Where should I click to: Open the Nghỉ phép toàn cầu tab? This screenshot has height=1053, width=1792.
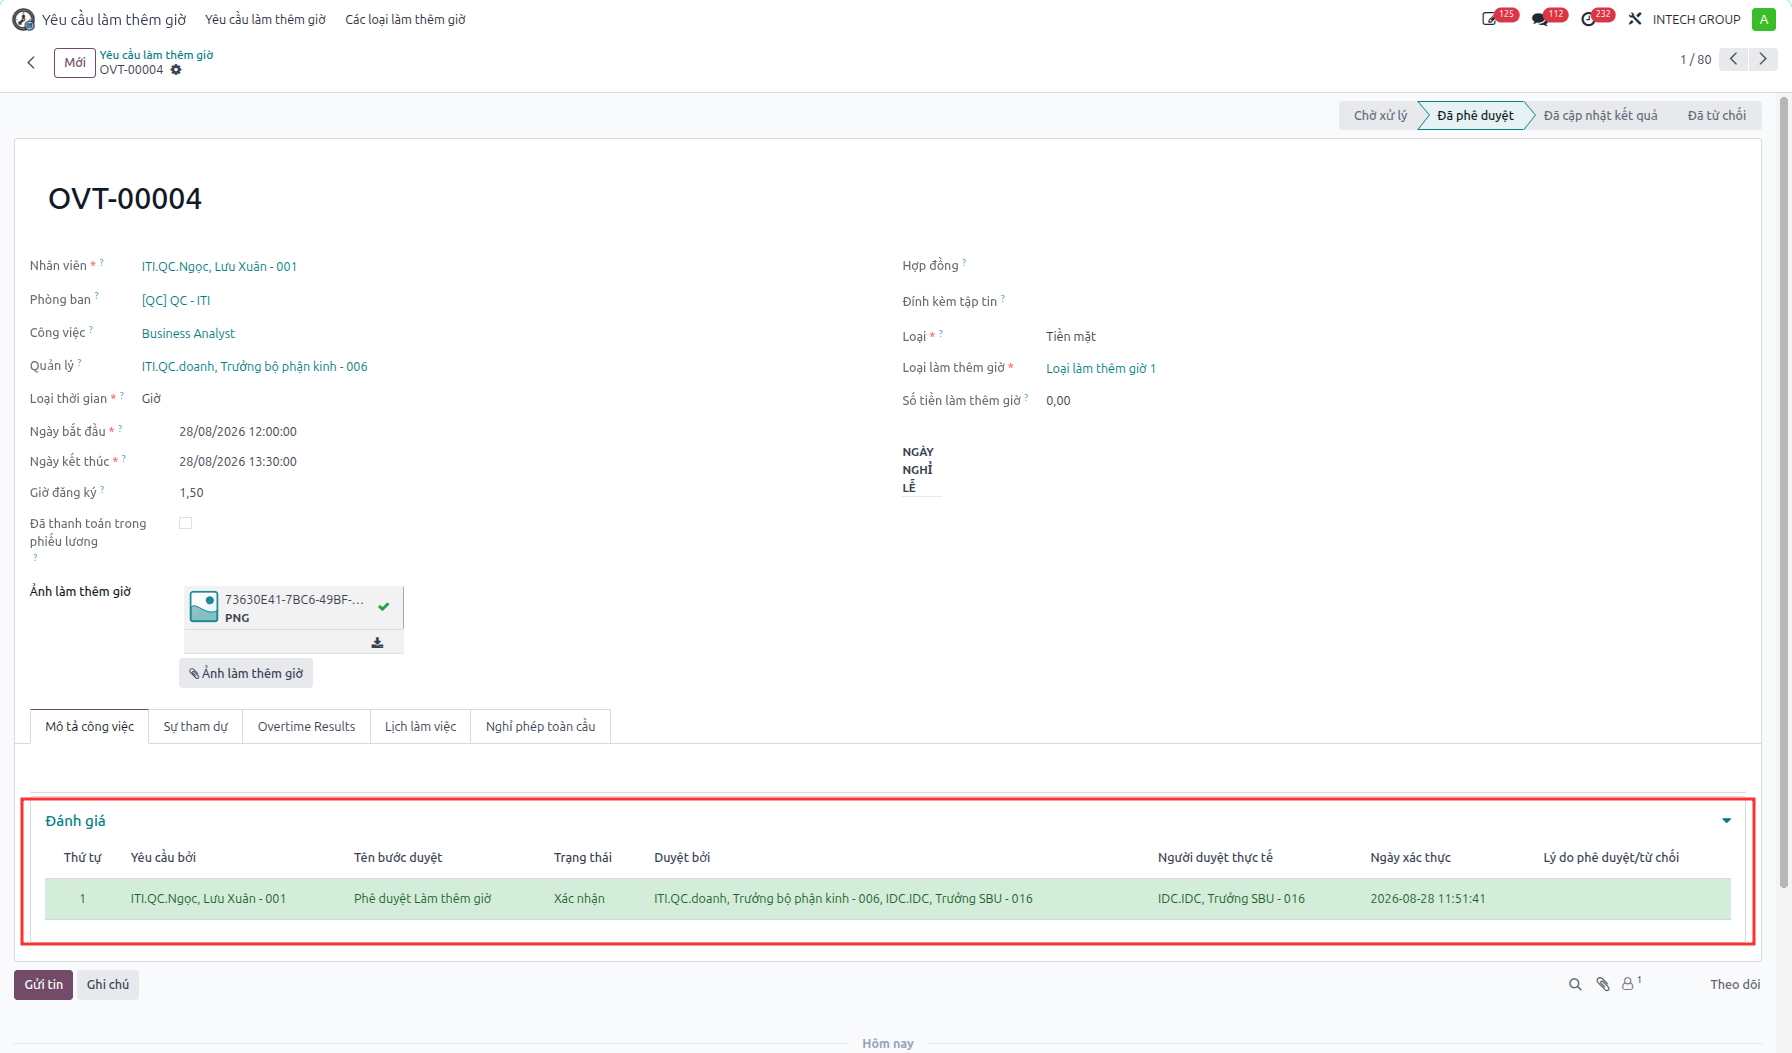540,727
